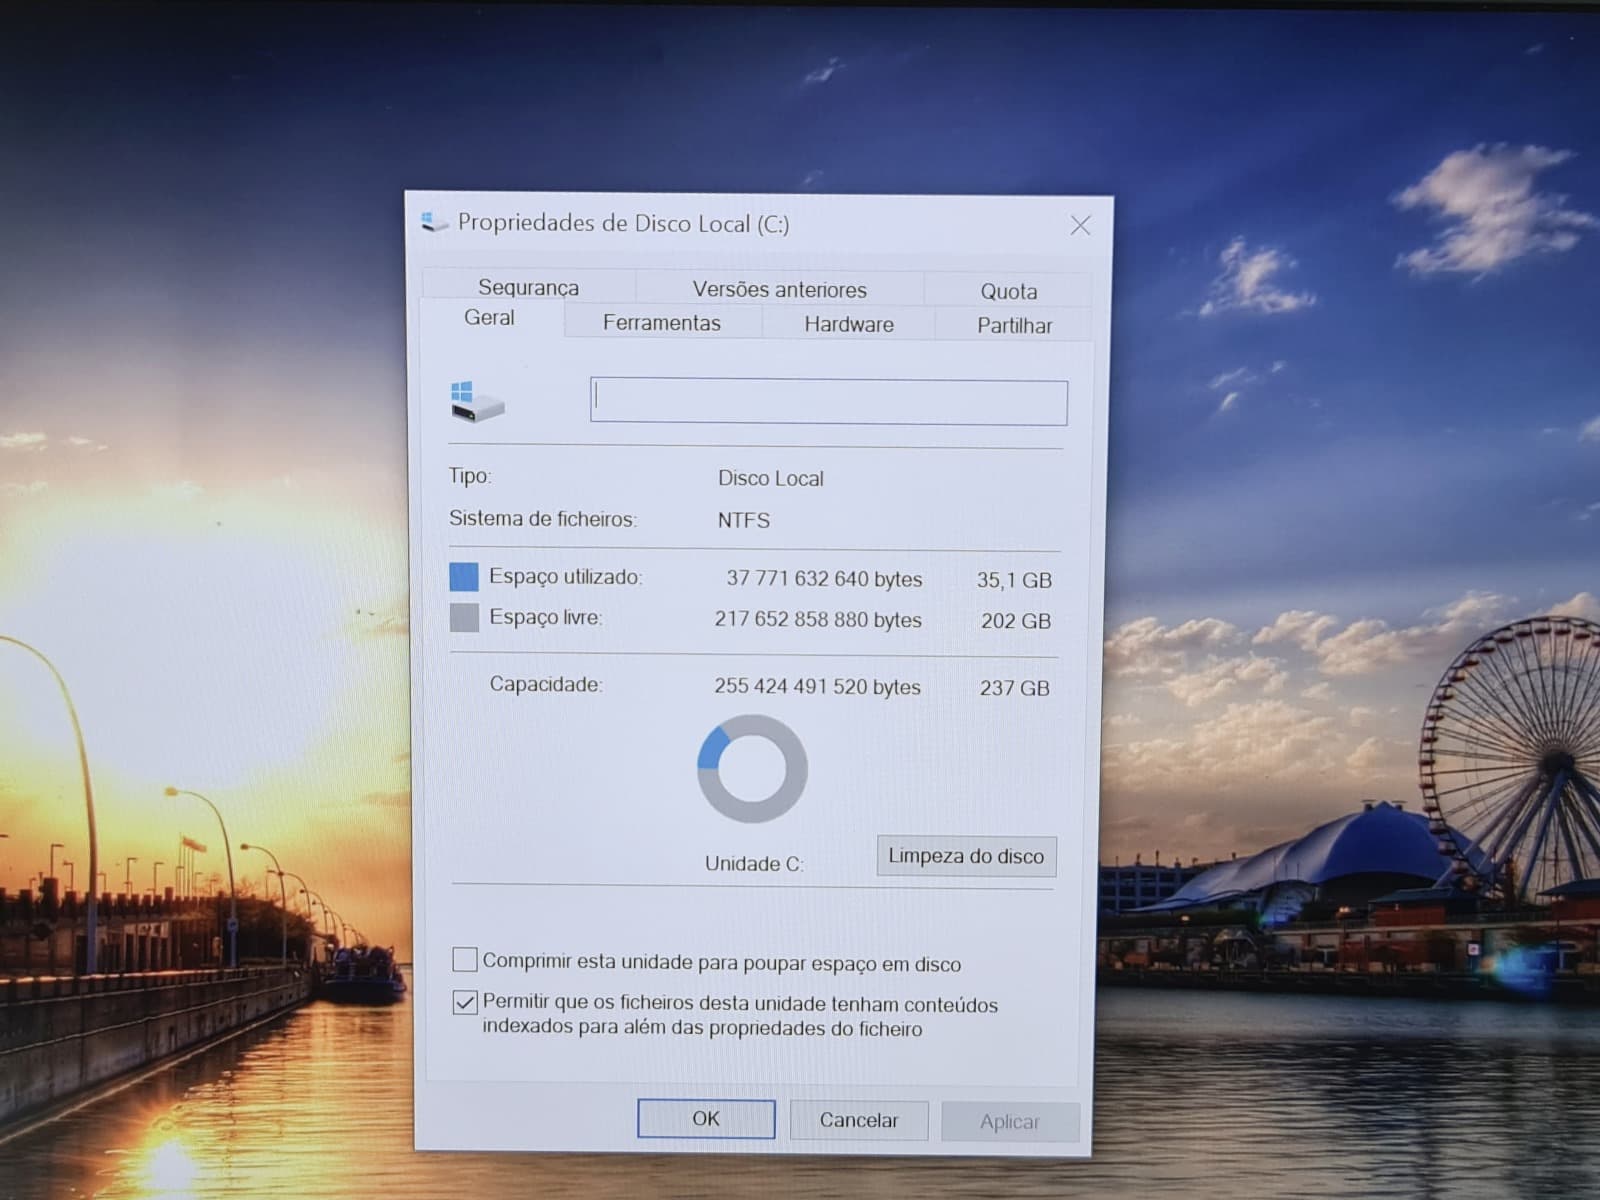Click the Espaço utilizado: label
Viewport: 1600px width, 1200px height.
566,576
